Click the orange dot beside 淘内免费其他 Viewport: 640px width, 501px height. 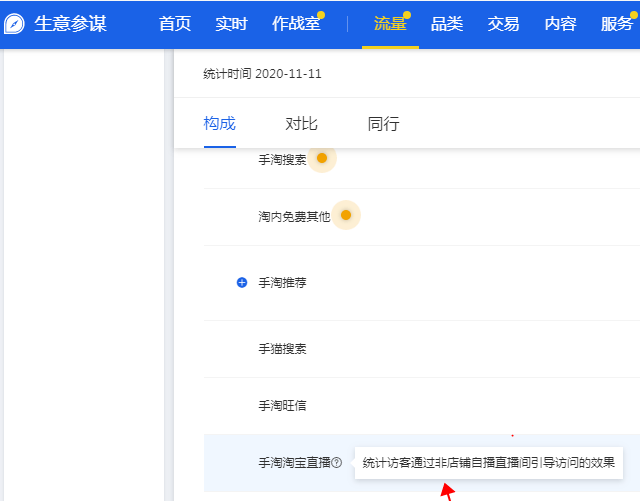click(345, 215)
